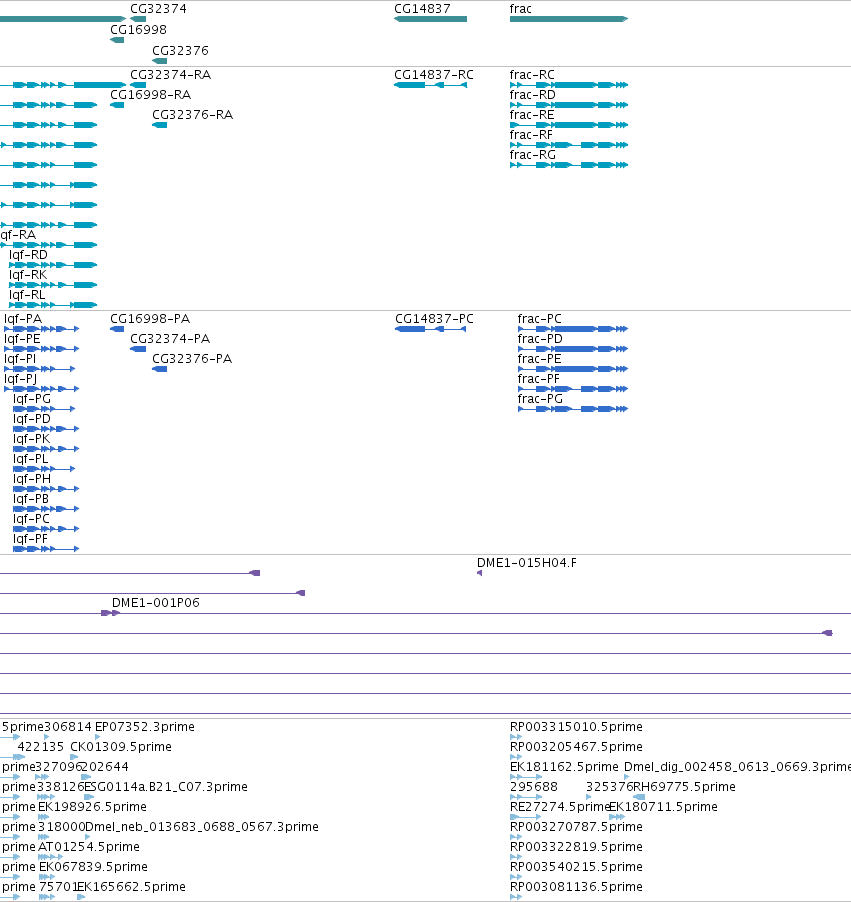Open EST label RE27274.5prime
Viewport: 851px width, 902px height.
click(559, 807)
